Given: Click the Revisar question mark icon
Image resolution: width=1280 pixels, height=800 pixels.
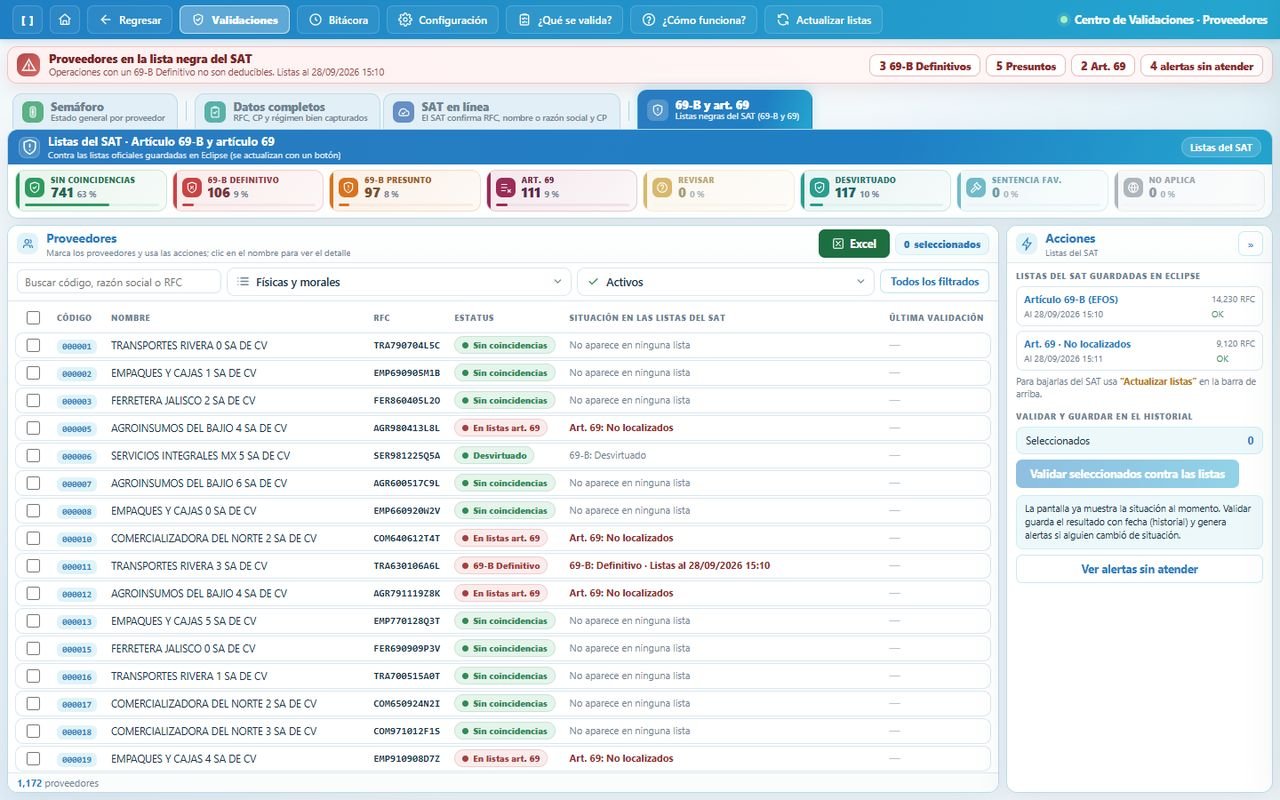Looking at the screenshot, I should (662, 190).
